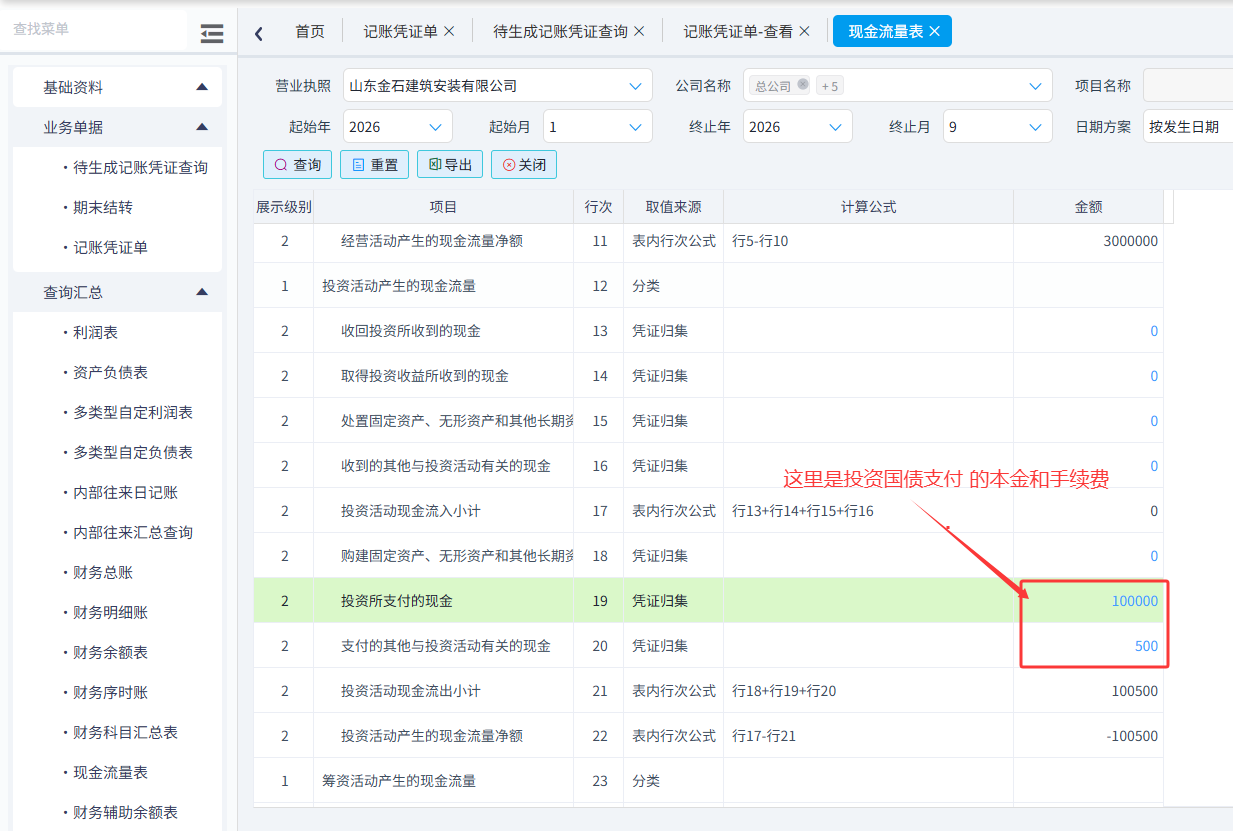Open the 终止月 dropdown
The image size is (1233, 831).
997,127
